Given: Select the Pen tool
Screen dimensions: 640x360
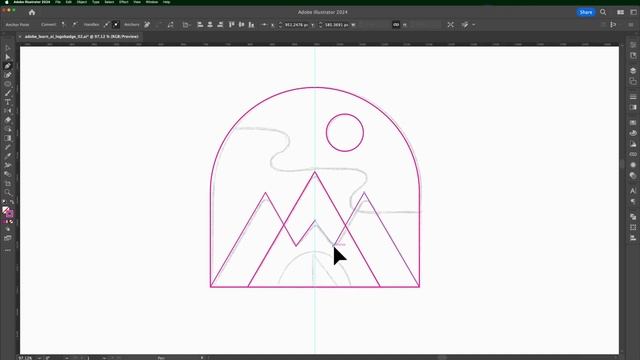Looking at the screenshot, I should click(x=8, y=66).
